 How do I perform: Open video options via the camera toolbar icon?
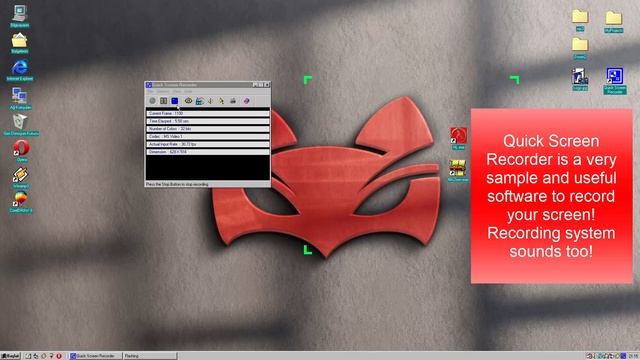coord(199,101)
